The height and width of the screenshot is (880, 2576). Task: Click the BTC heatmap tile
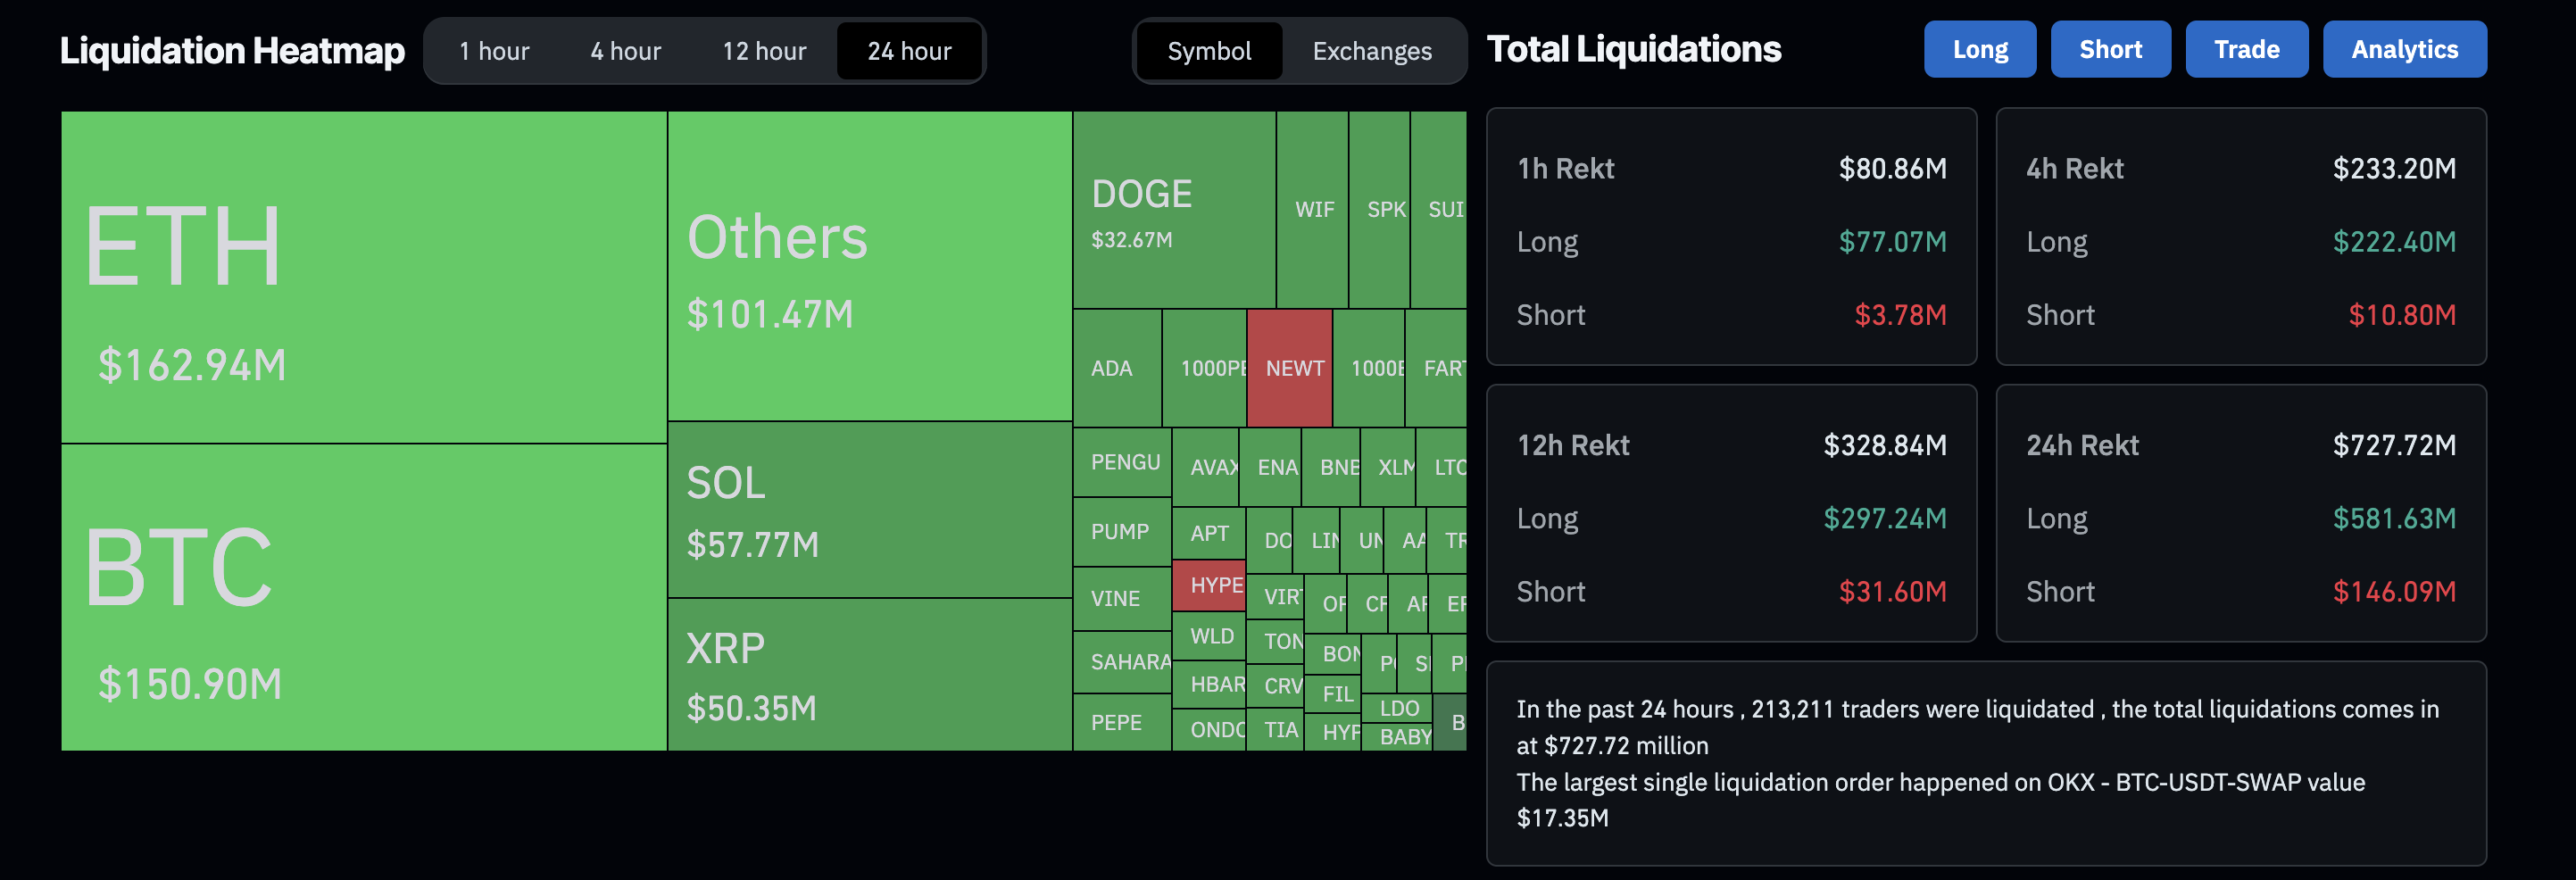(363, 597)
